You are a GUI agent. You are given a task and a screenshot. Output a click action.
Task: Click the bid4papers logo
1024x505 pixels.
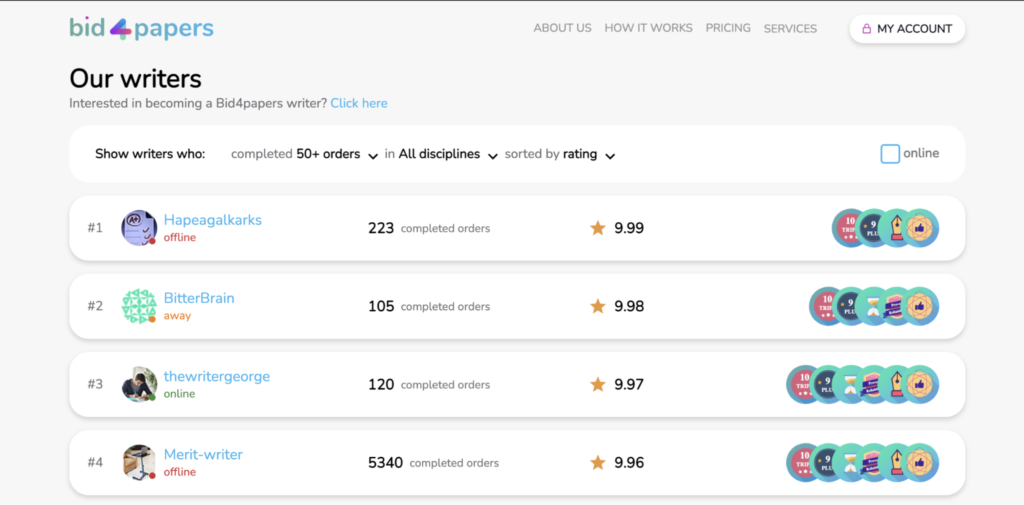pos(142,28)
